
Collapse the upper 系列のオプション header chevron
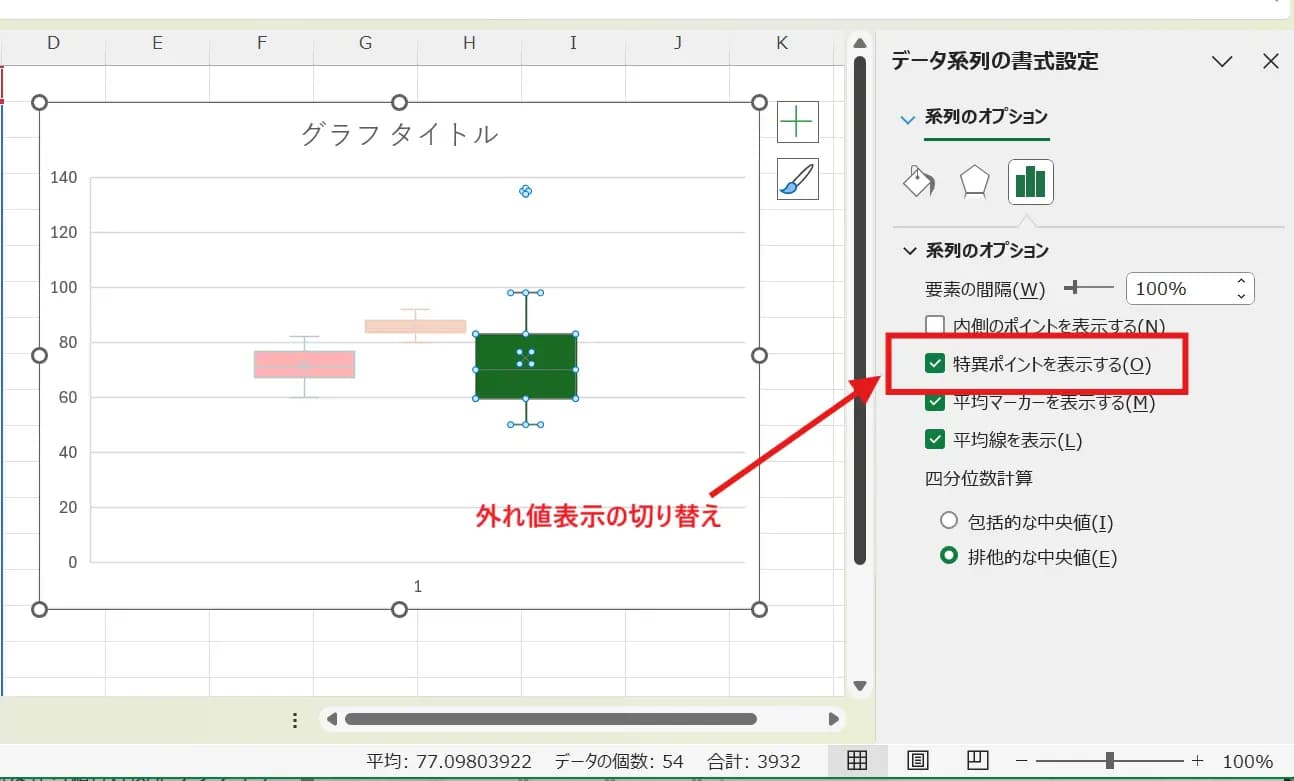909,116
